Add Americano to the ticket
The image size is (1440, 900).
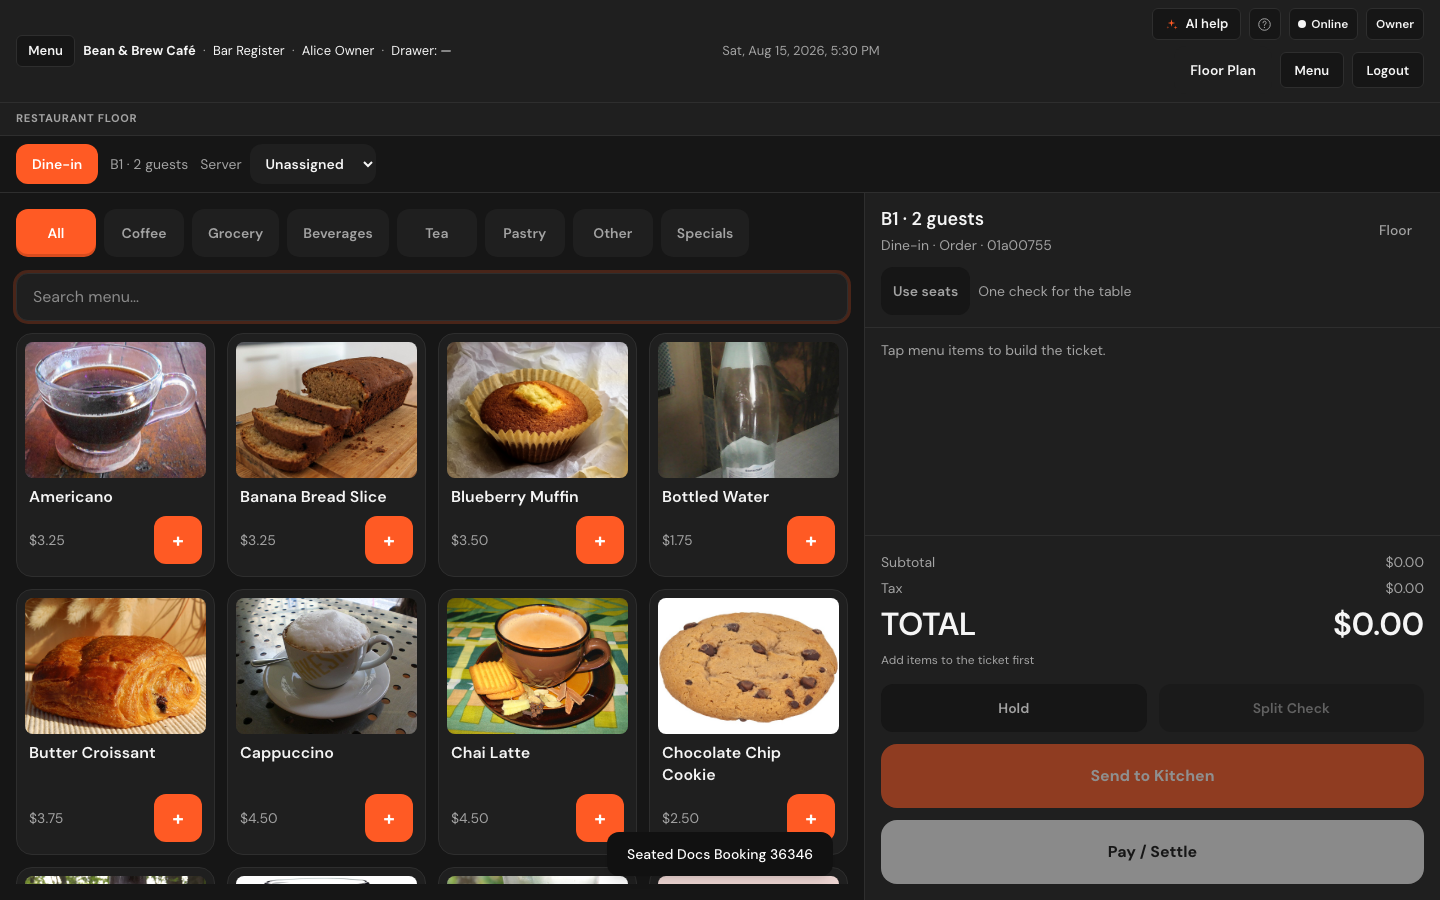178,540
